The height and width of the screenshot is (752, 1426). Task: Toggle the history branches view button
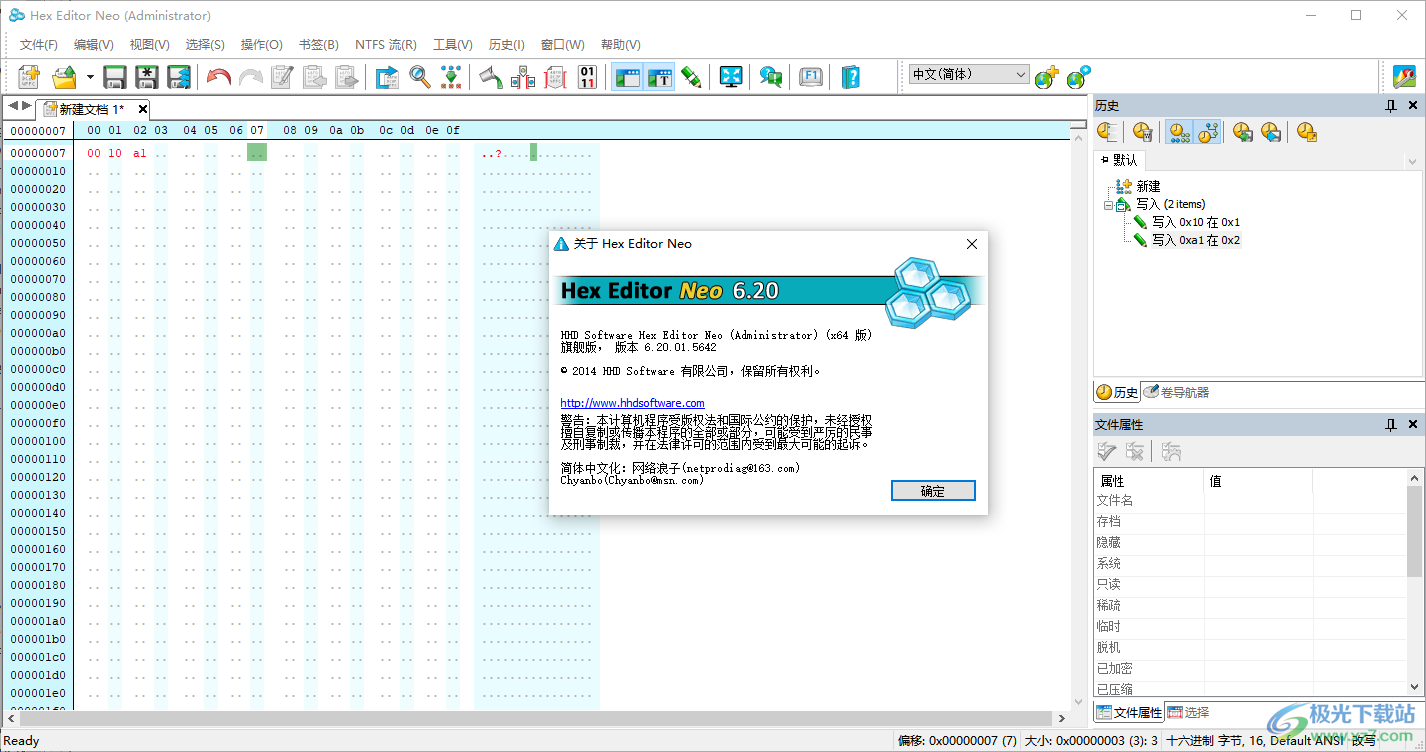click(x=1208, y=131)
